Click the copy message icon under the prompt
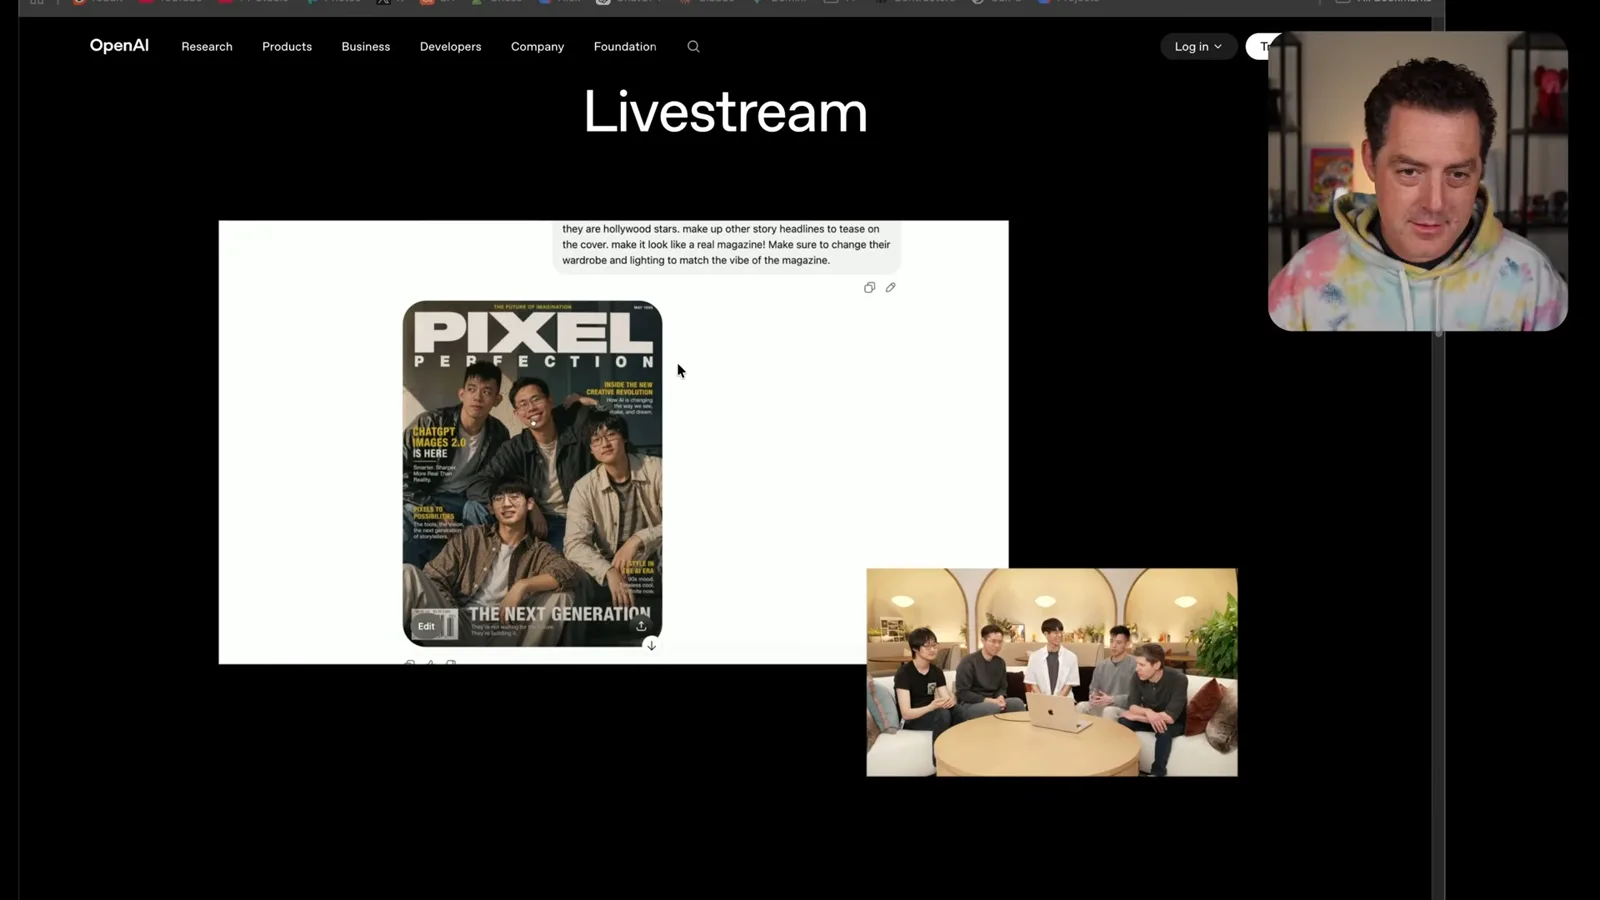The image size is (1600, 900). click(x=869, y=288)
